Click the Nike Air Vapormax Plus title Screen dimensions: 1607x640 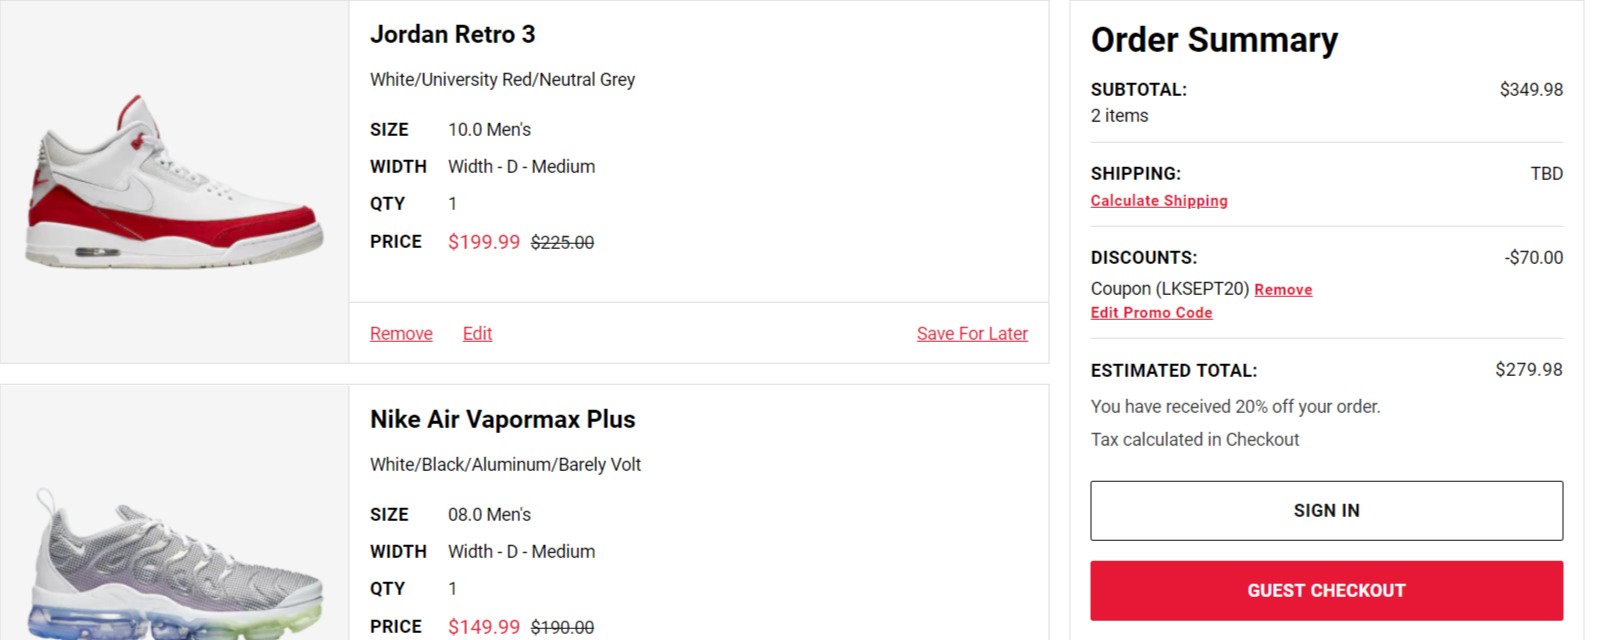tap(502, 419)
